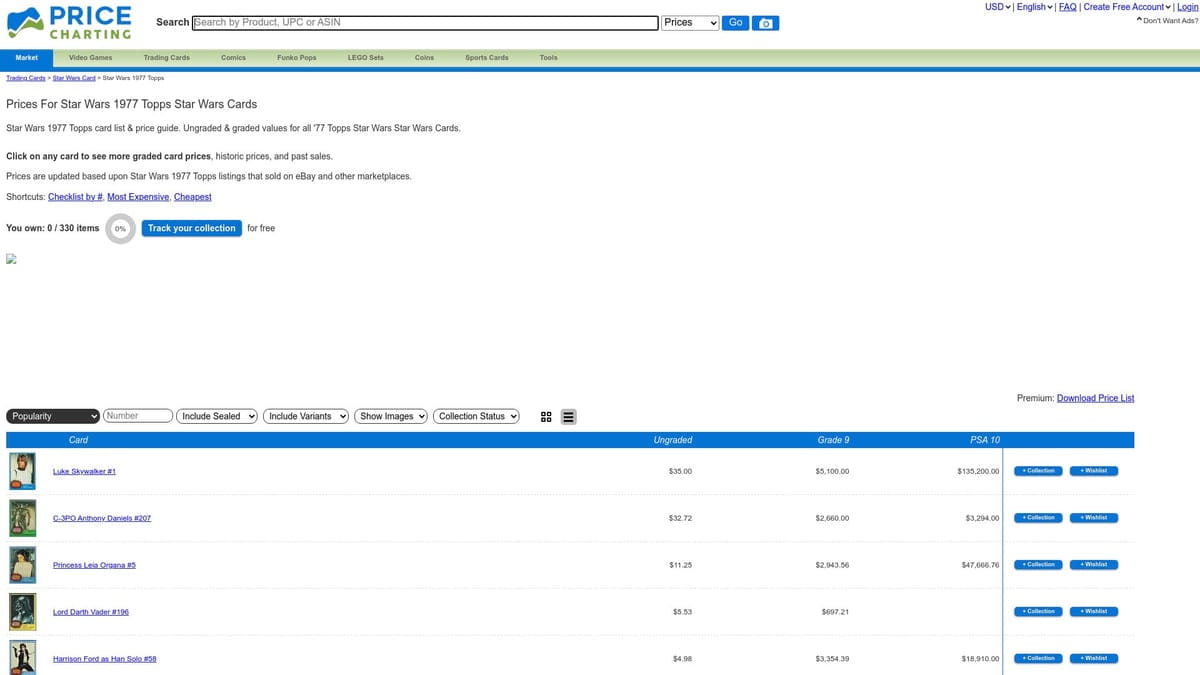Open Harrison Ford as Han Solo link
Viewport: 1200px width, 675px height.
105,659
